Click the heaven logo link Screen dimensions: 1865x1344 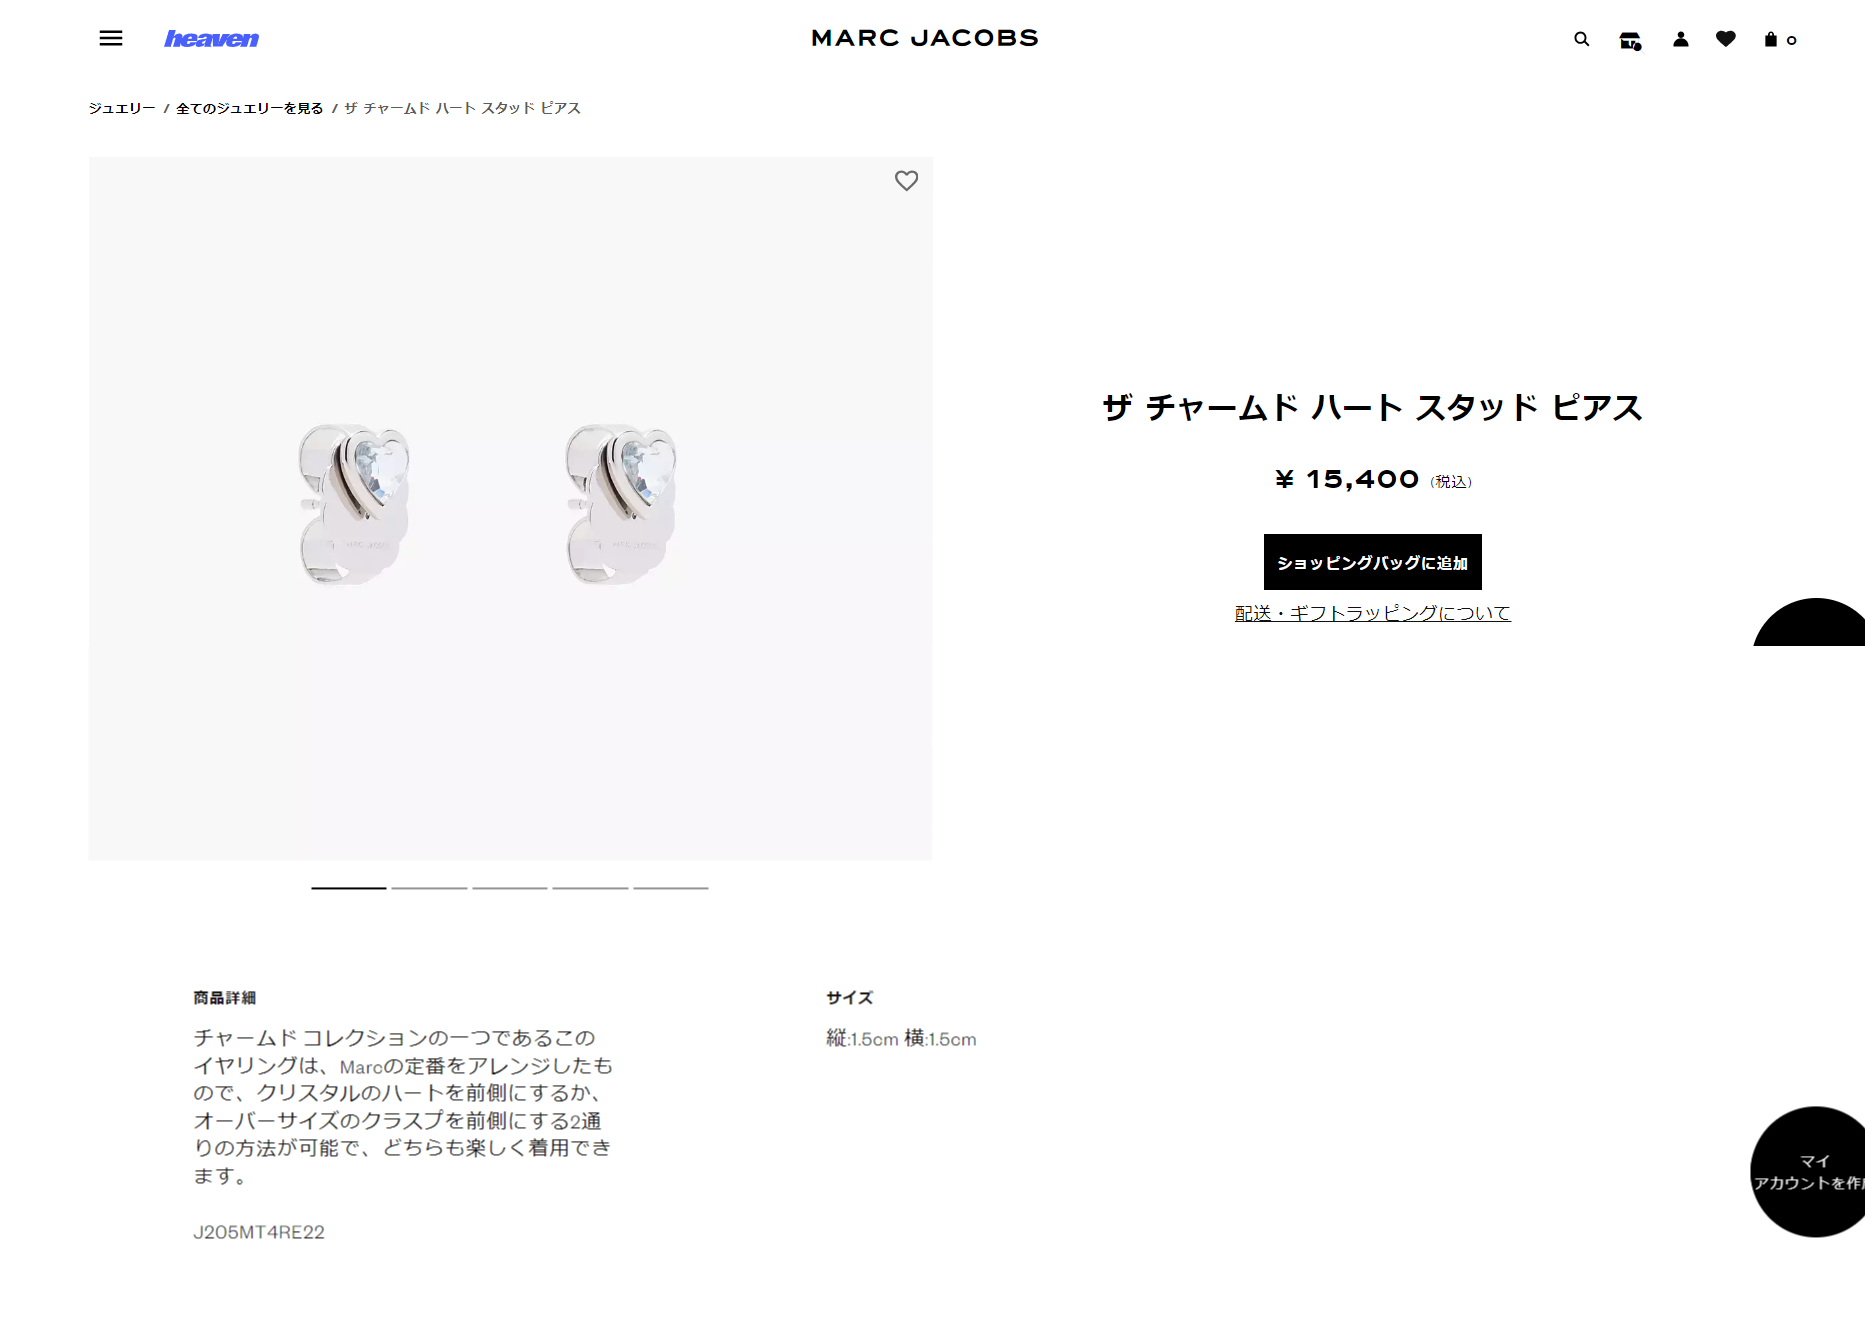tap(211, 39)
